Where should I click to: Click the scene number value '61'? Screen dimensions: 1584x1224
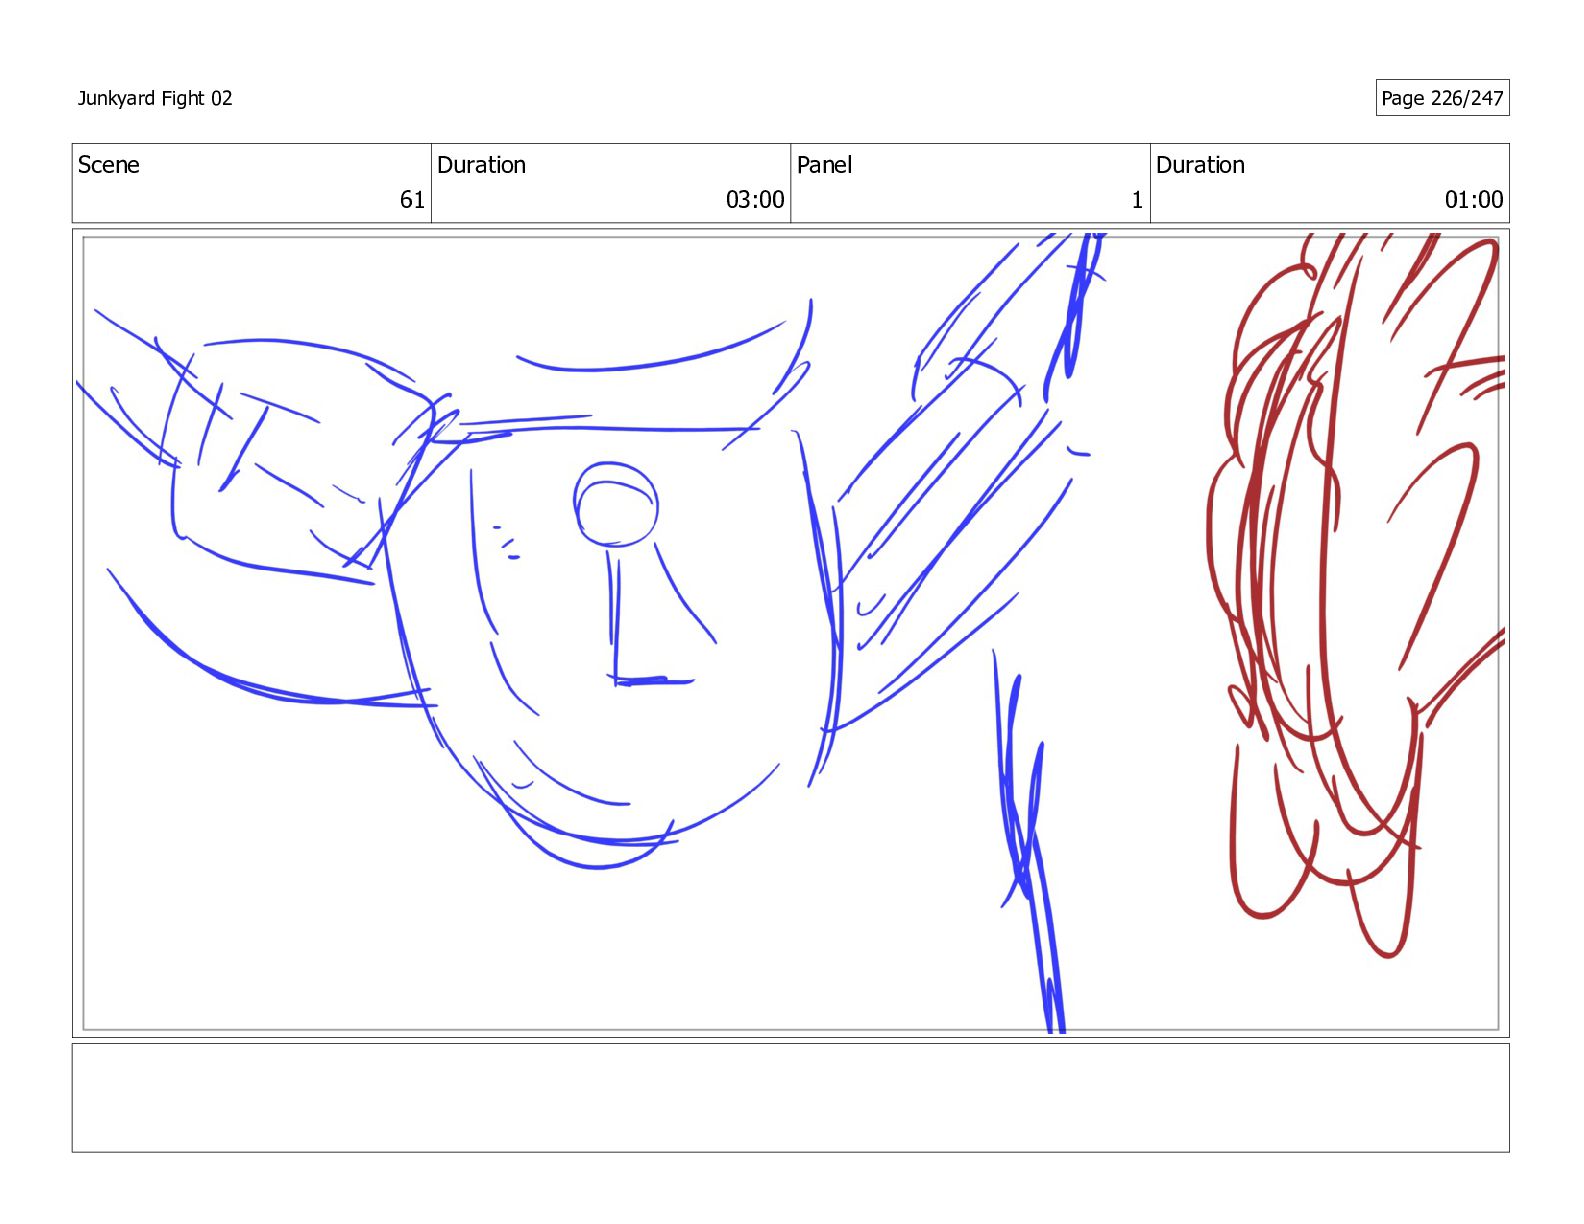tap(412, 200)
